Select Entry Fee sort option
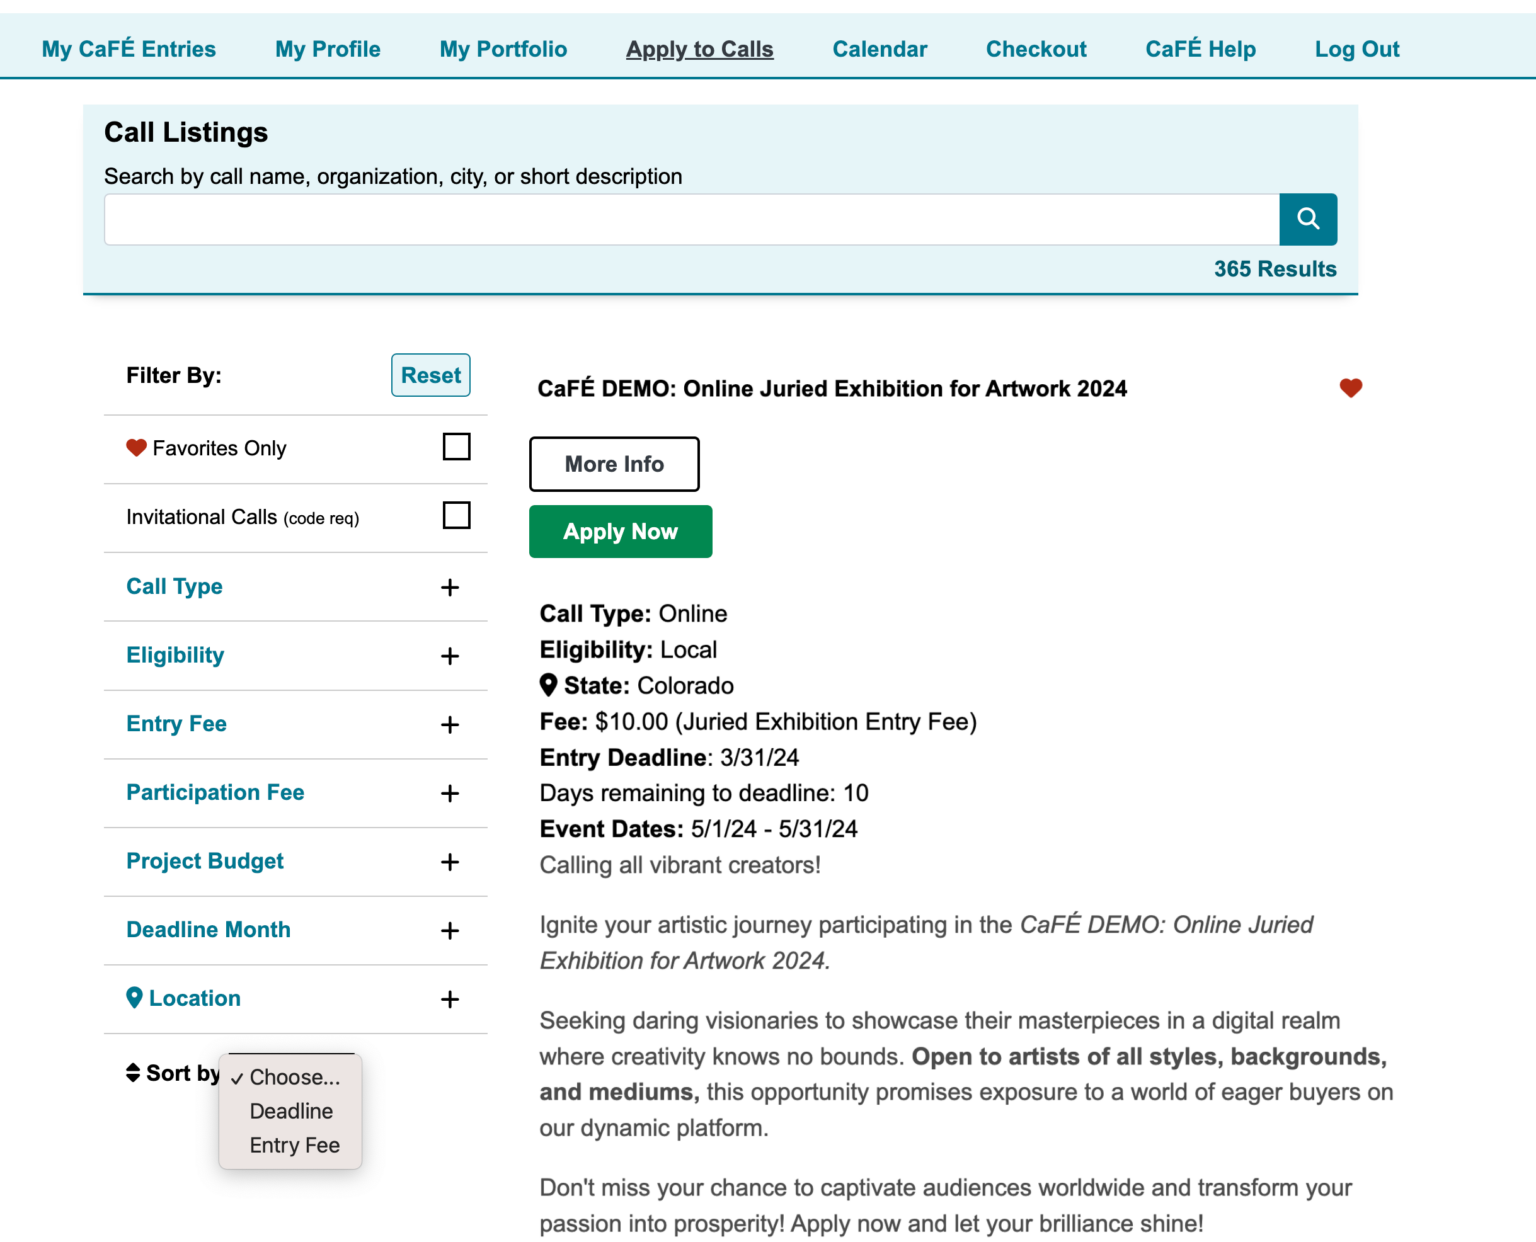The width and height of the screenshot is (1536, 1242). click(x=294, y=1145)
